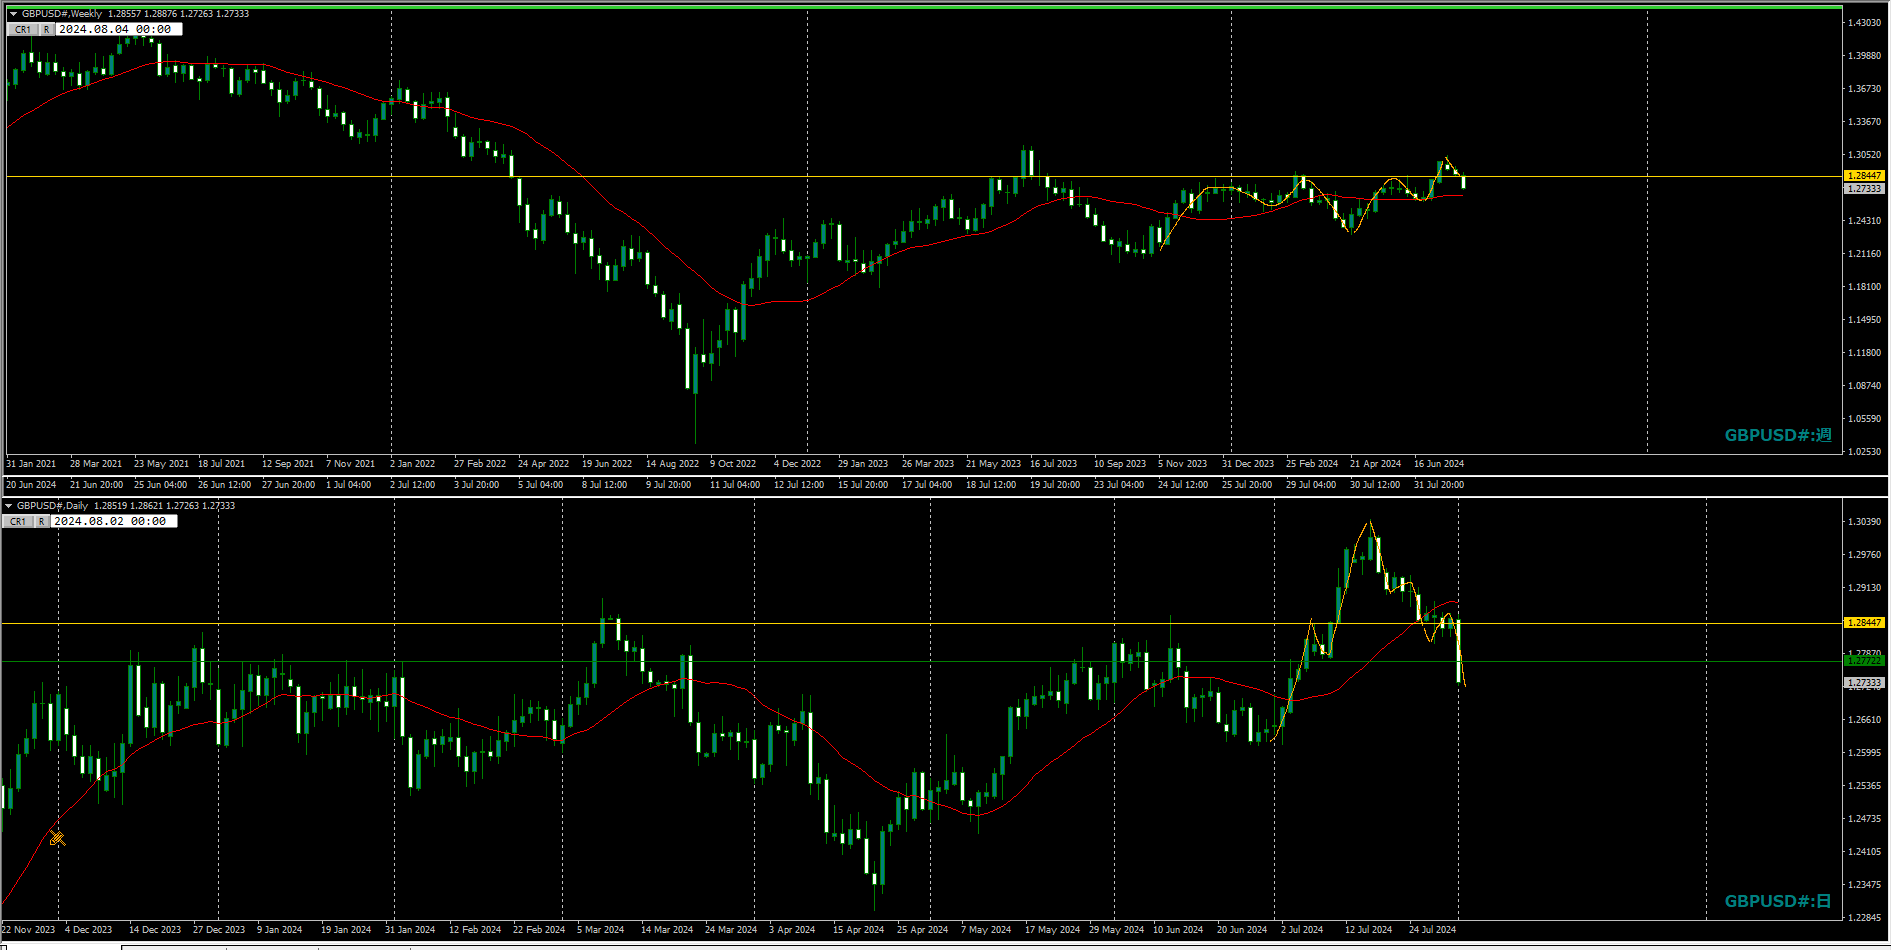Click the 22 Nov 2023 date on the Daily time axis
Screen dimensions: 1891x950
point(29,930)
